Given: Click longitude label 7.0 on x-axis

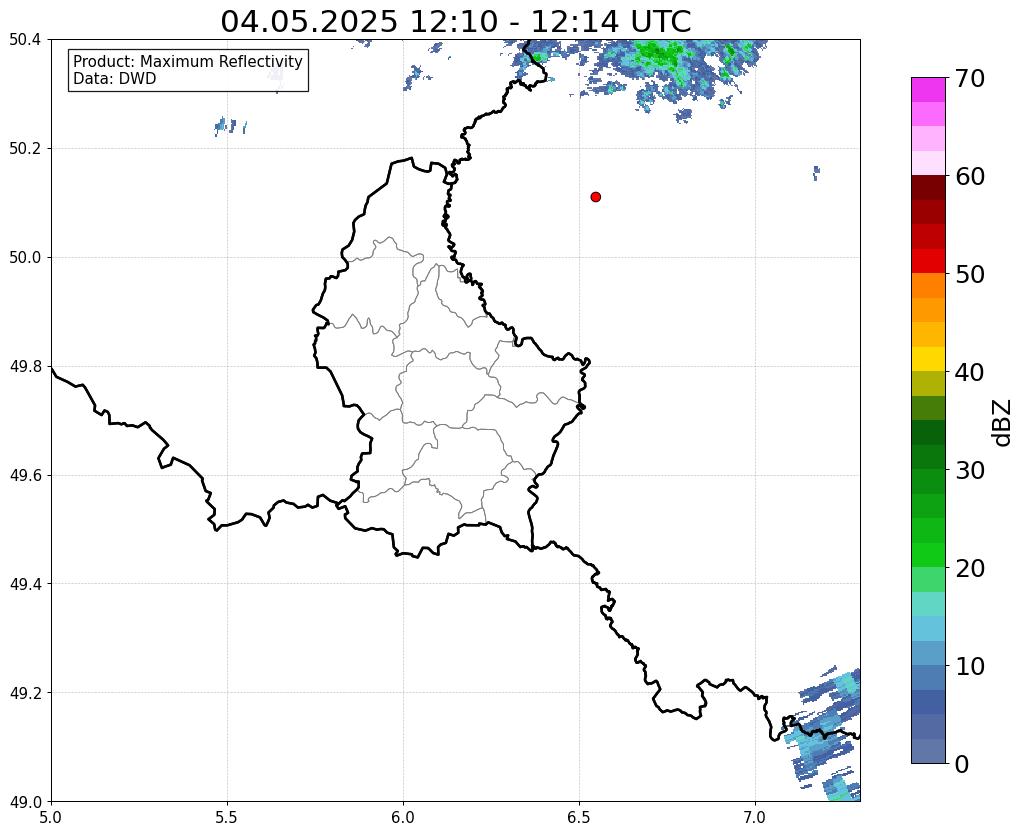Looking at the screenshot, I should pos(755,817).
